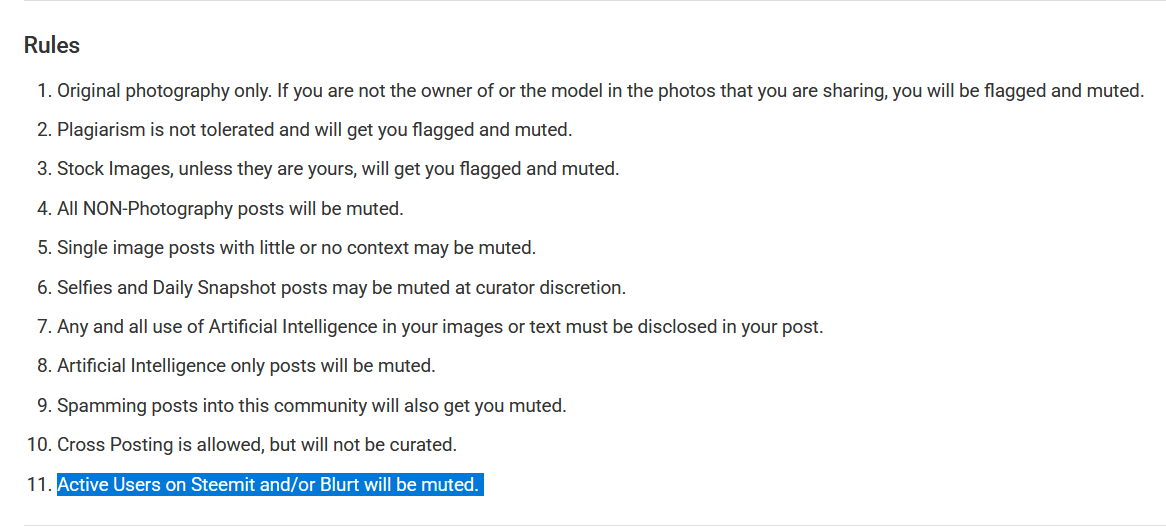Click the "Spamming posts into this community" rule
Screen dimensions: 1166x531
tap(312, 406)
